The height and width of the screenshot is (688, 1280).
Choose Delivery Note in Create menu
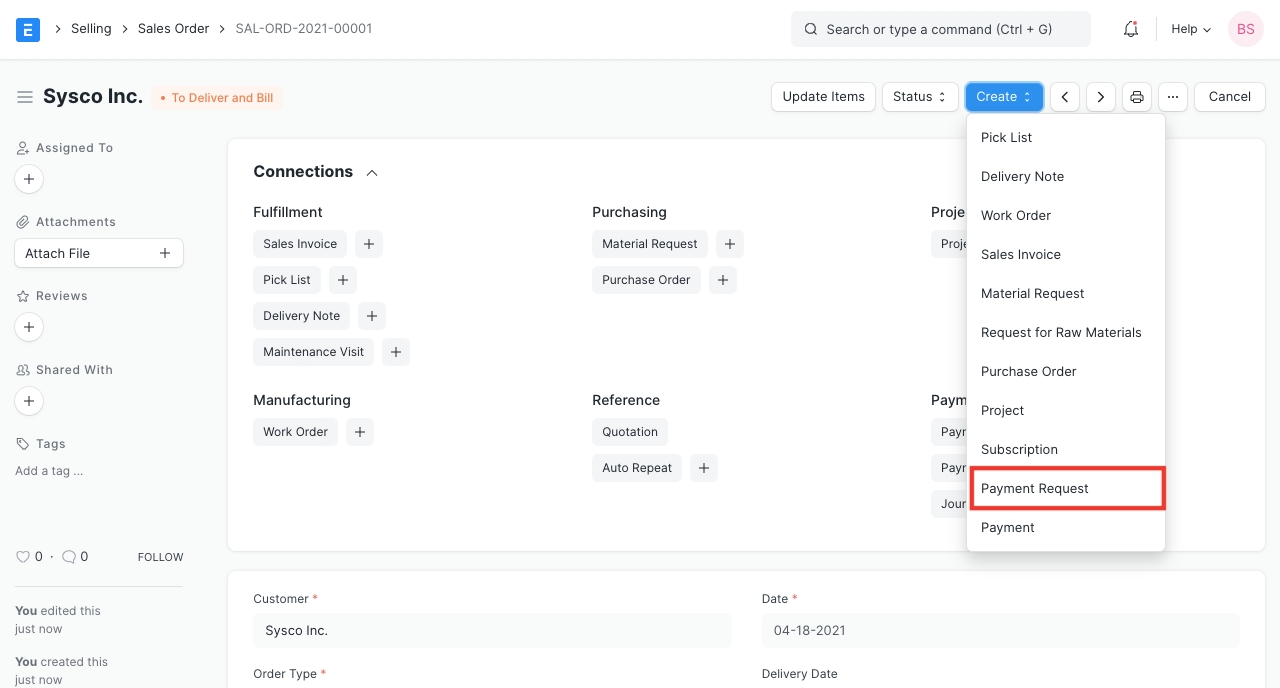pos(1022,177)
